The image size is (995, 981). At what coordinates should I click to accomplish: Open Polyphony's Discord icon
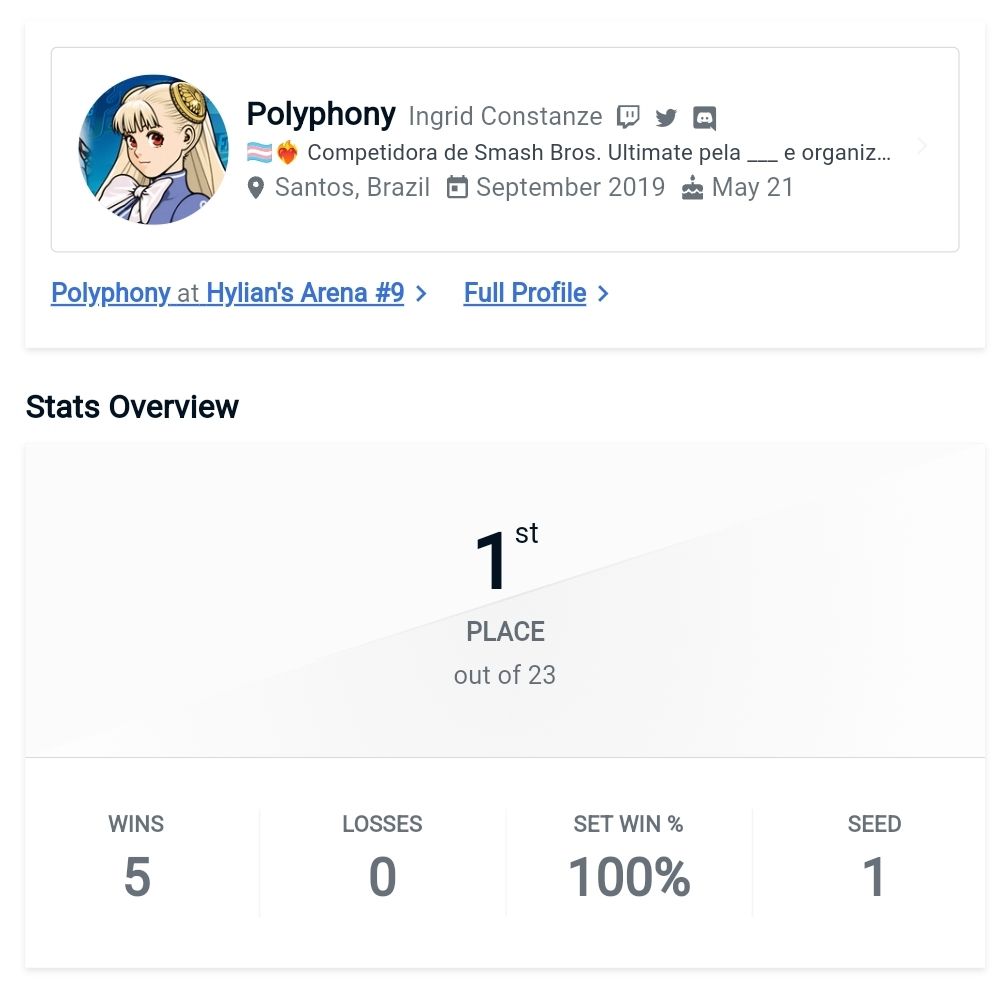tap(704, 118)
